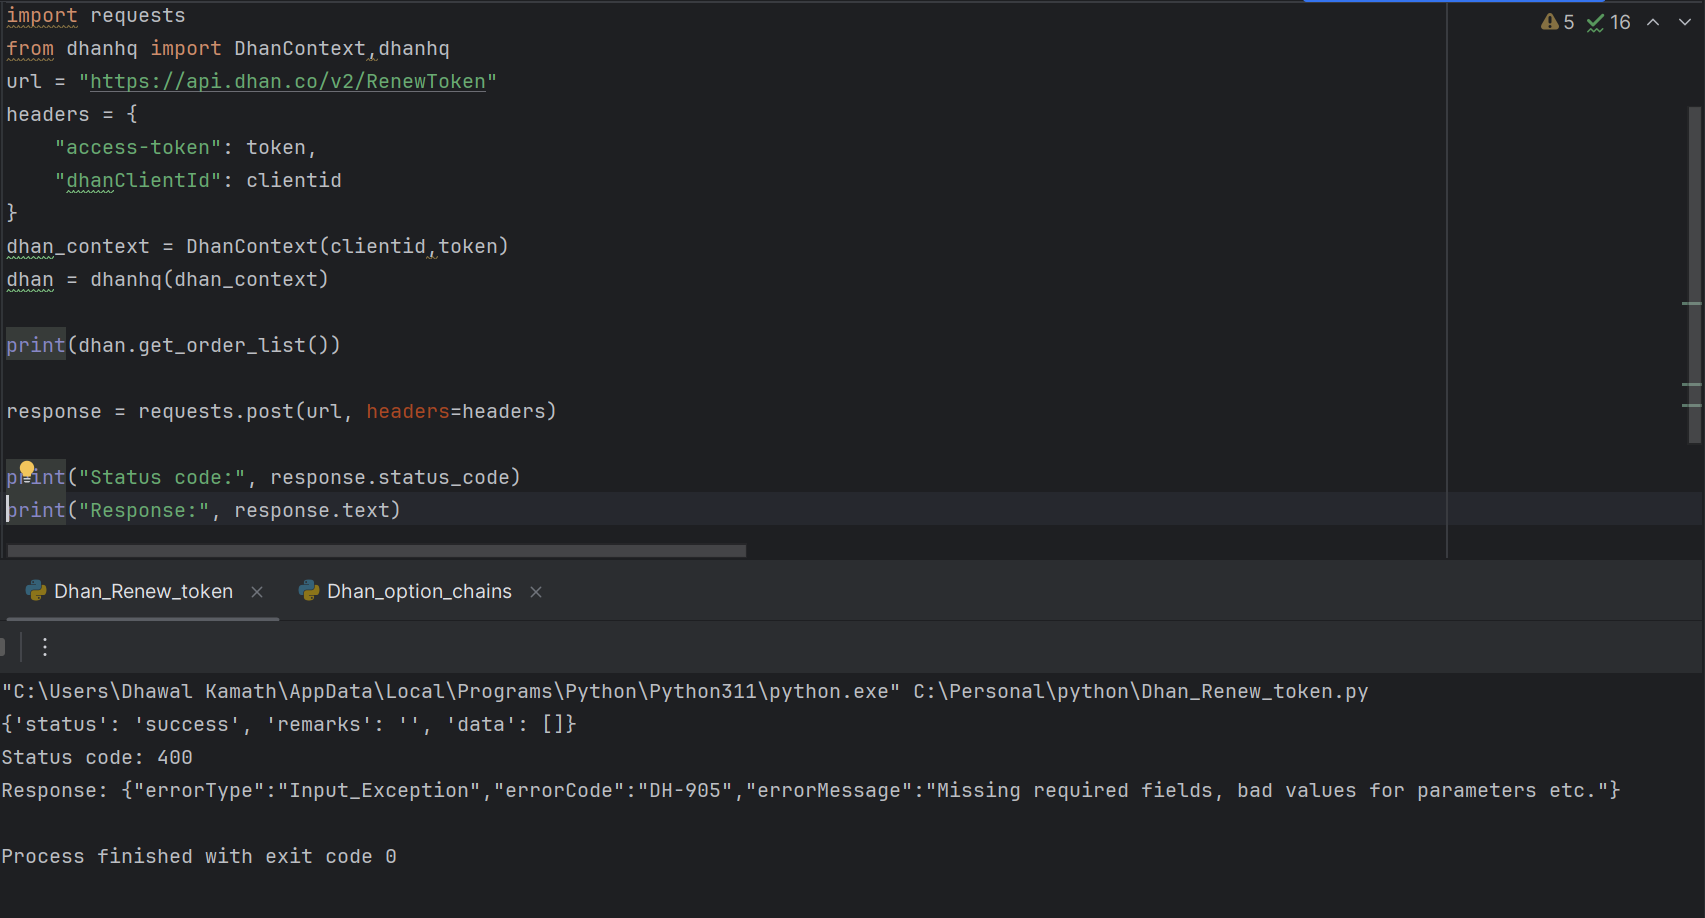Open the api.dhan.co RenewToken URL link

[287, 82]
